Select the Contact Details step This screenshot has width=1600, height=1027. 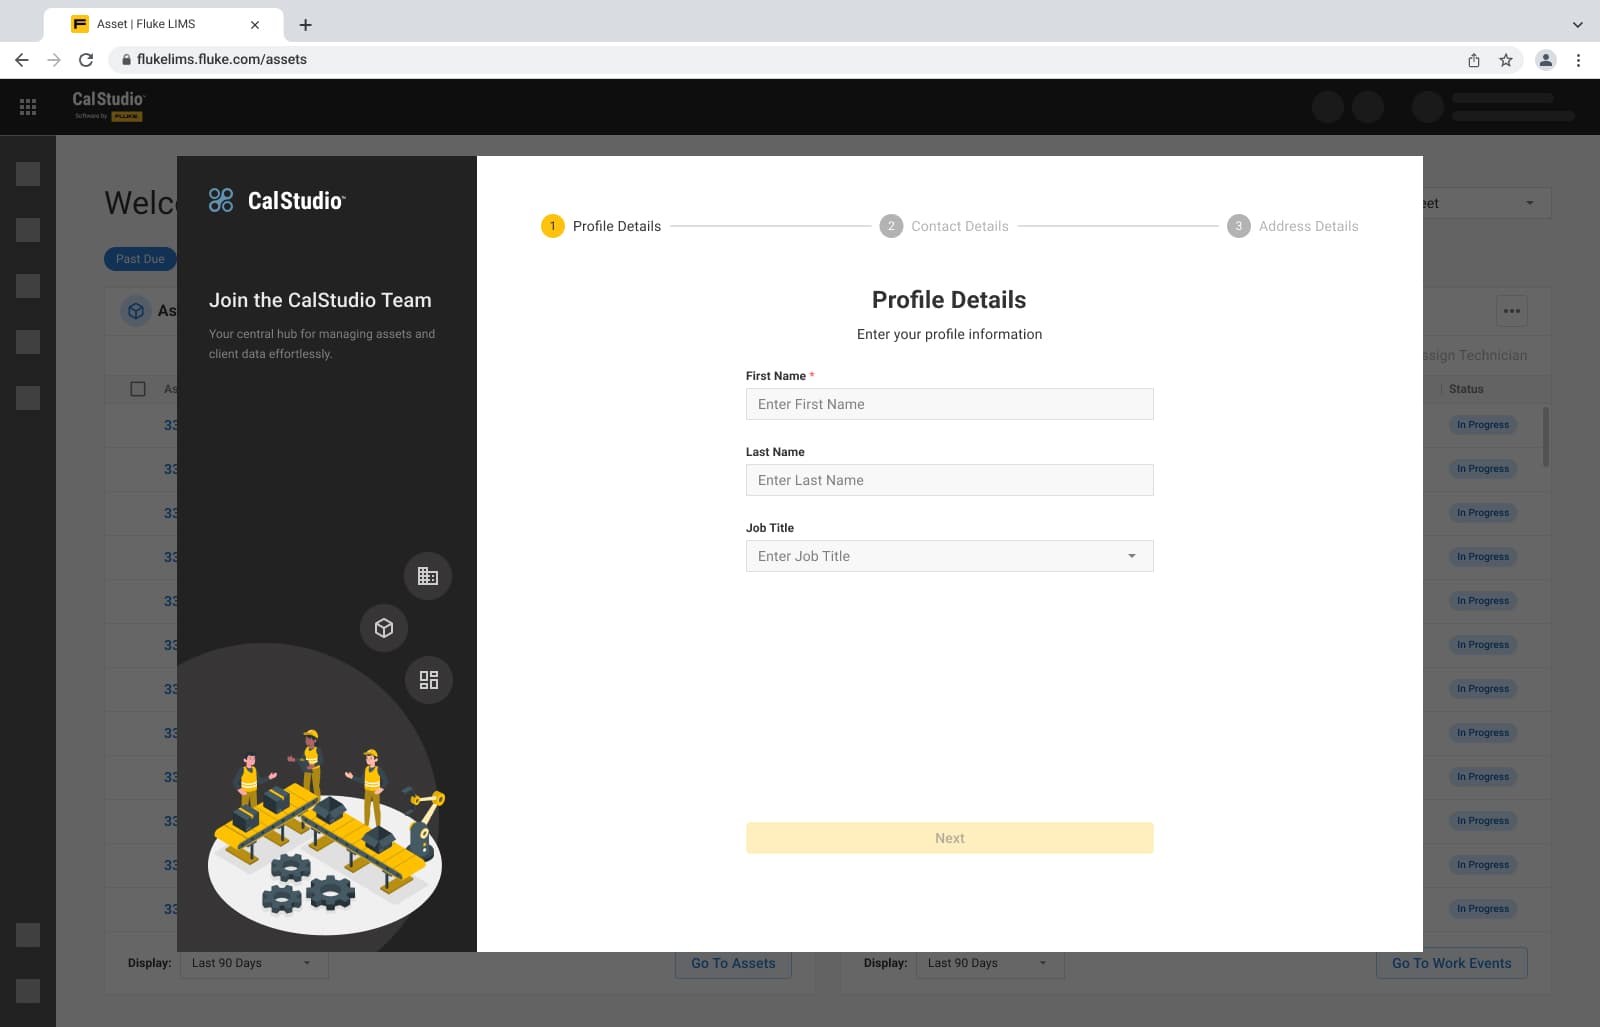coord(944,226)
